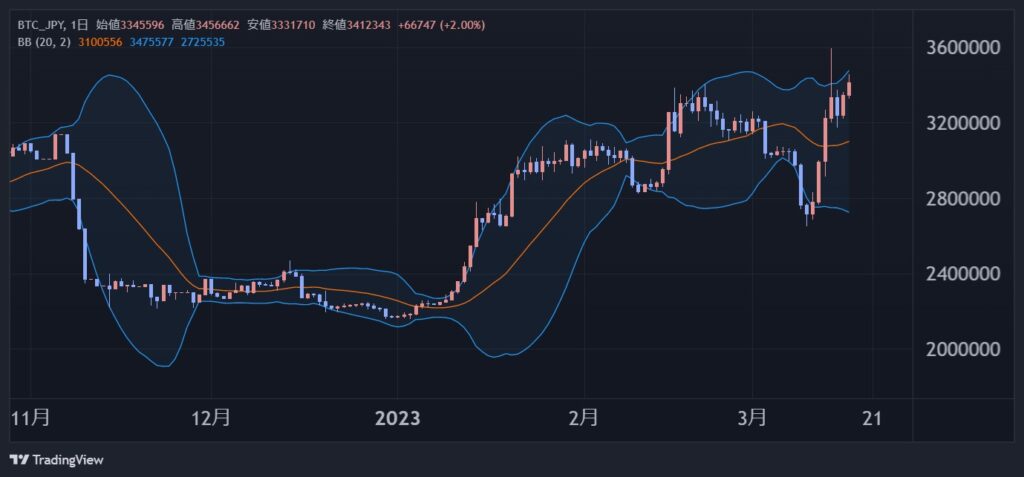The height and width of the screenshot is (477, 1024).
Task: Select the 1日 timeframe label
Action: click(x=78, y=25)
